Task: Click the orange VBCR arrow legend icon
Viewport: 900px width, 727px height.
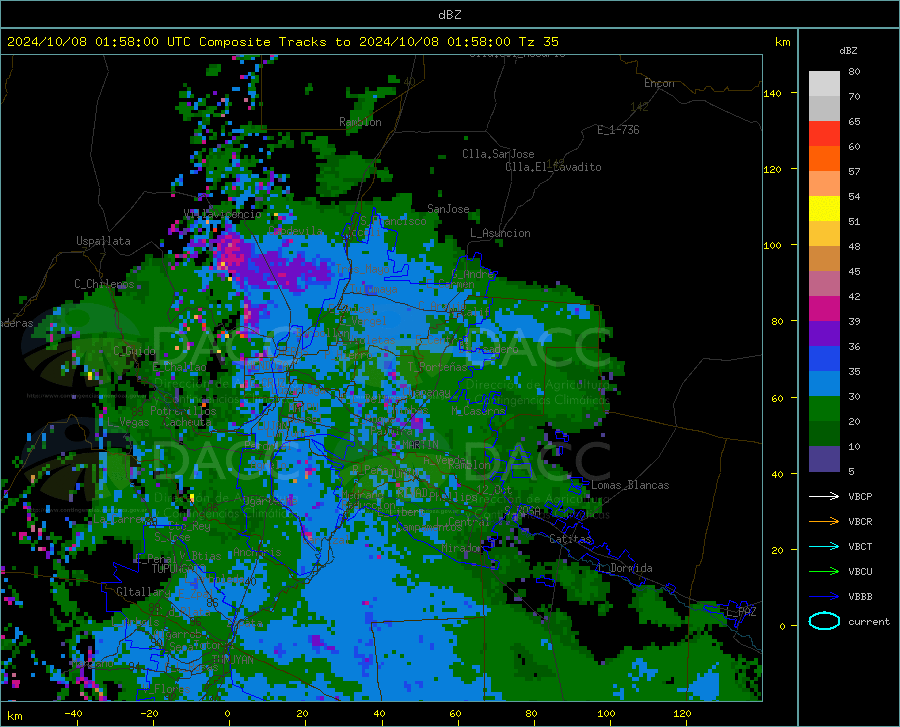Action: tap(824, 521)
